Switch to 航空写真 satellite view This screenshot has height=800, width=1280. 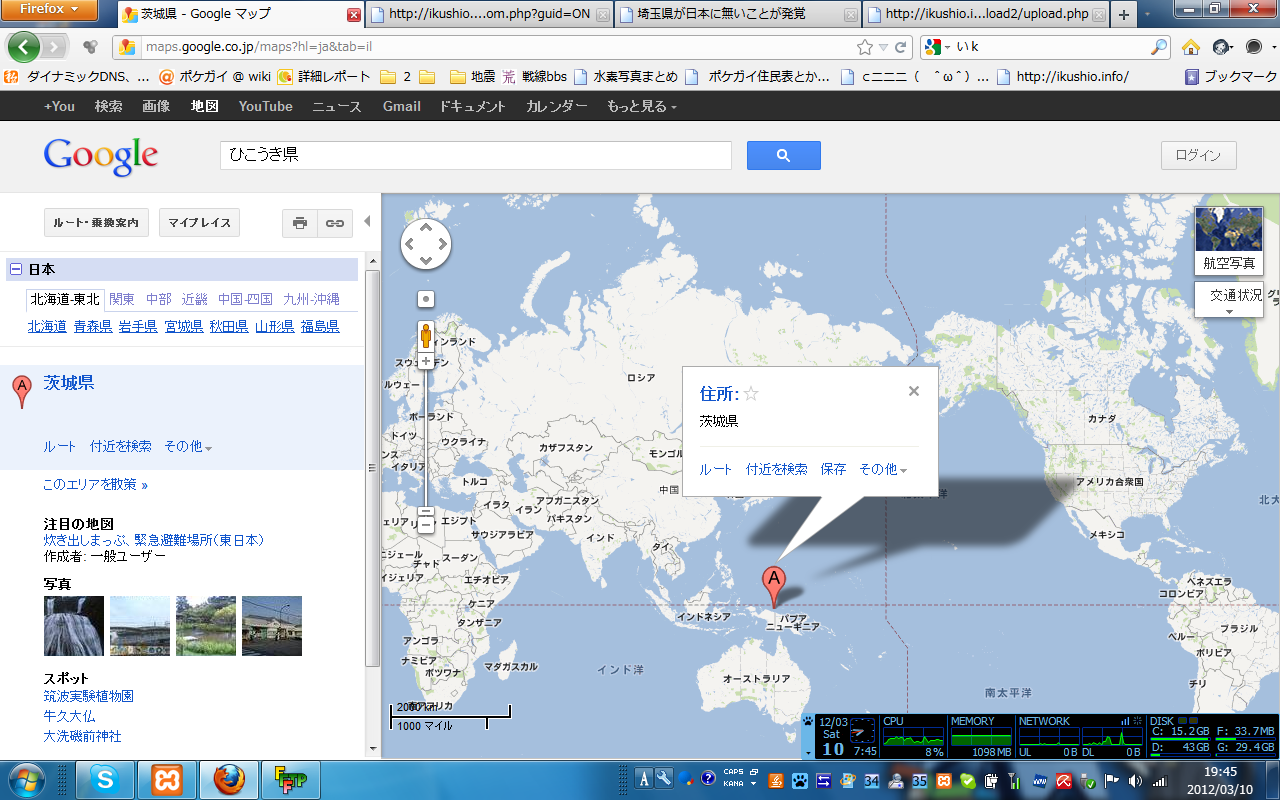click(x=1229, y=241)
